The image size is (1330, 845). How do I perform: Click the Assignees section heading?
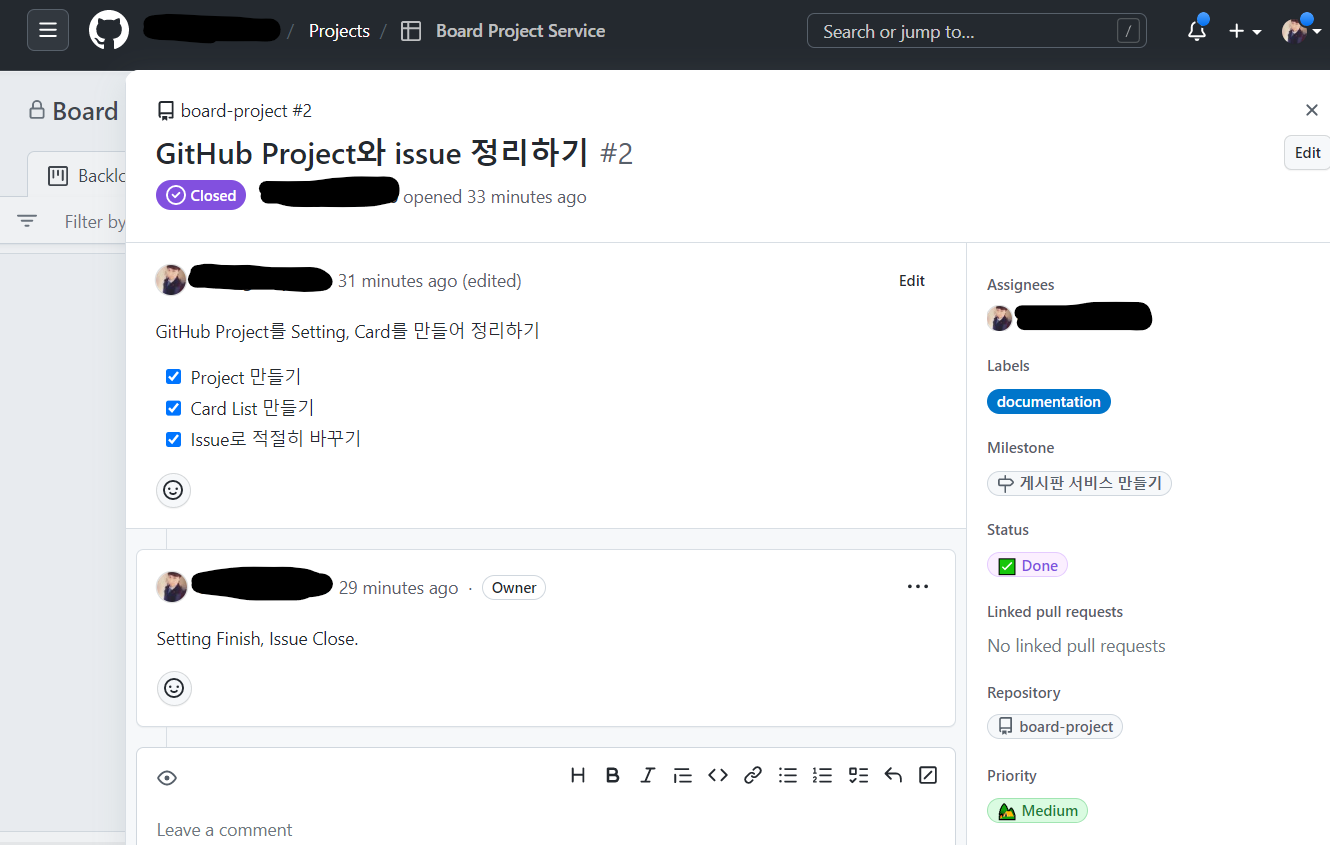(x=1020, y=285)
